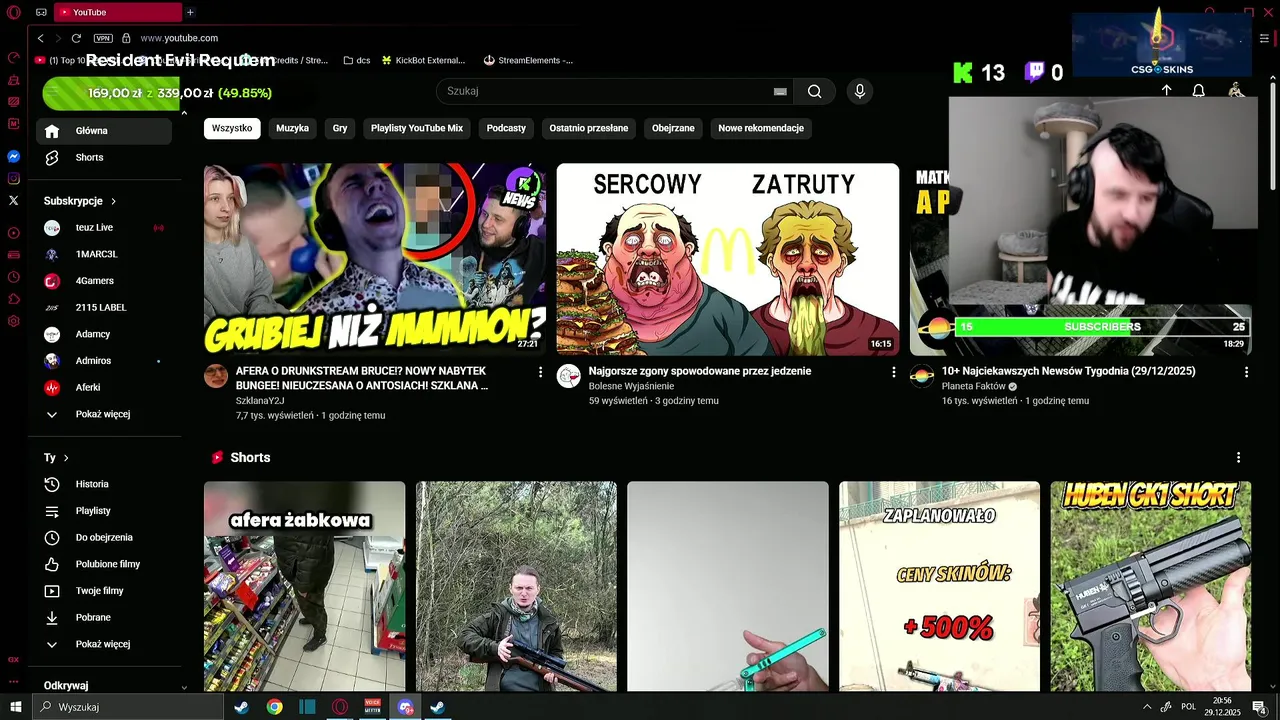Open a new browser tab with plus
Screen dimensions: 1280x720
tap(190, 12)
